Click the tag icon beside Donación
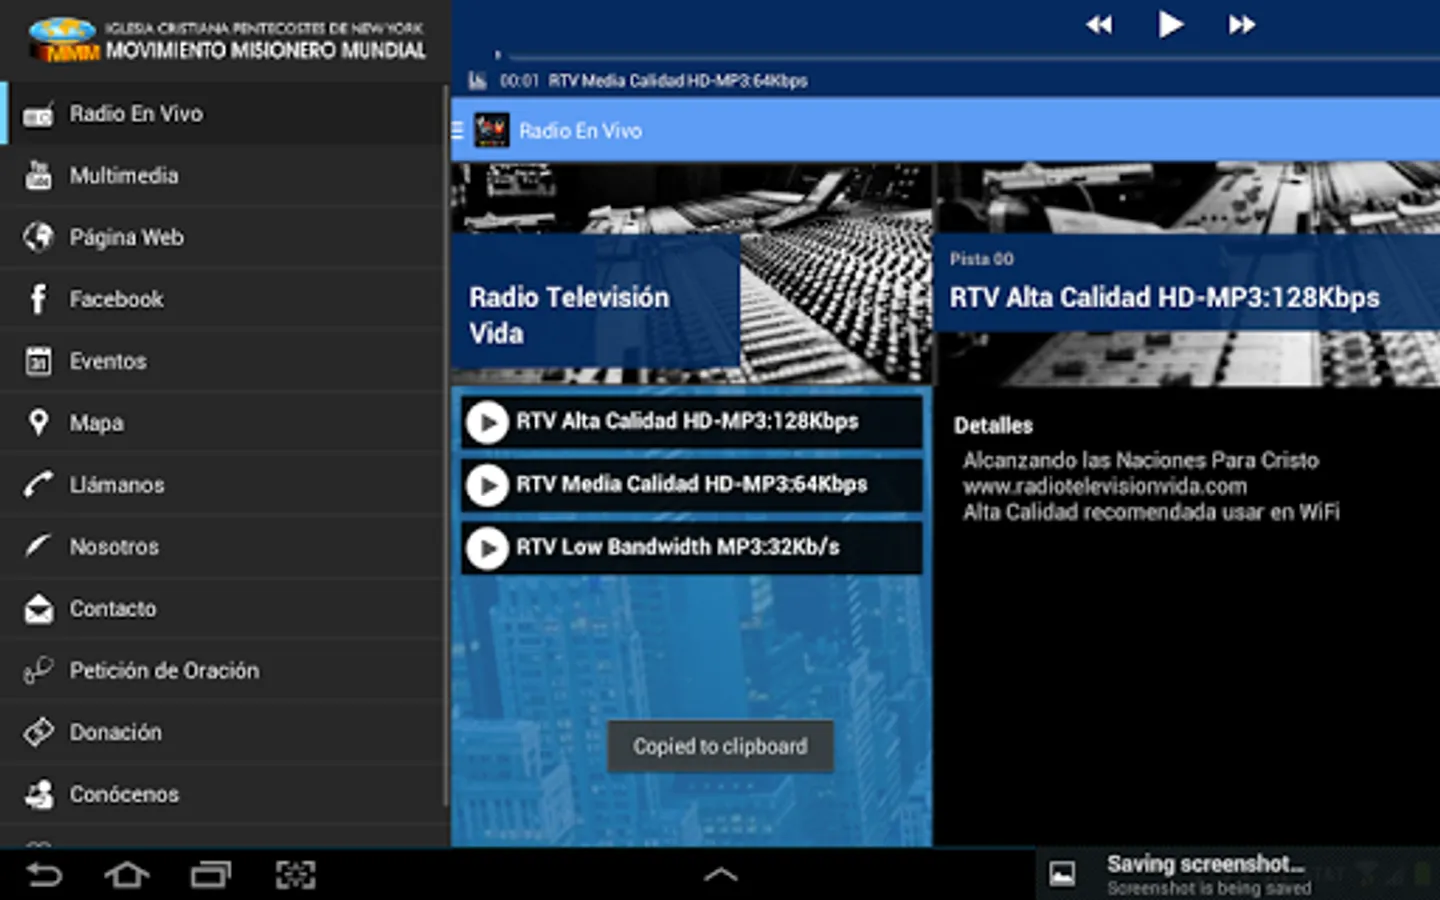 point(38,732)
